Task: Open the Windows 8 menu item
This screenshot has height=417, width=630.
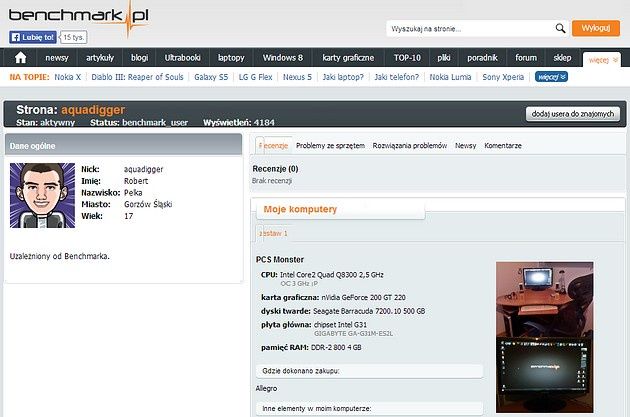Action: point(282,58)
